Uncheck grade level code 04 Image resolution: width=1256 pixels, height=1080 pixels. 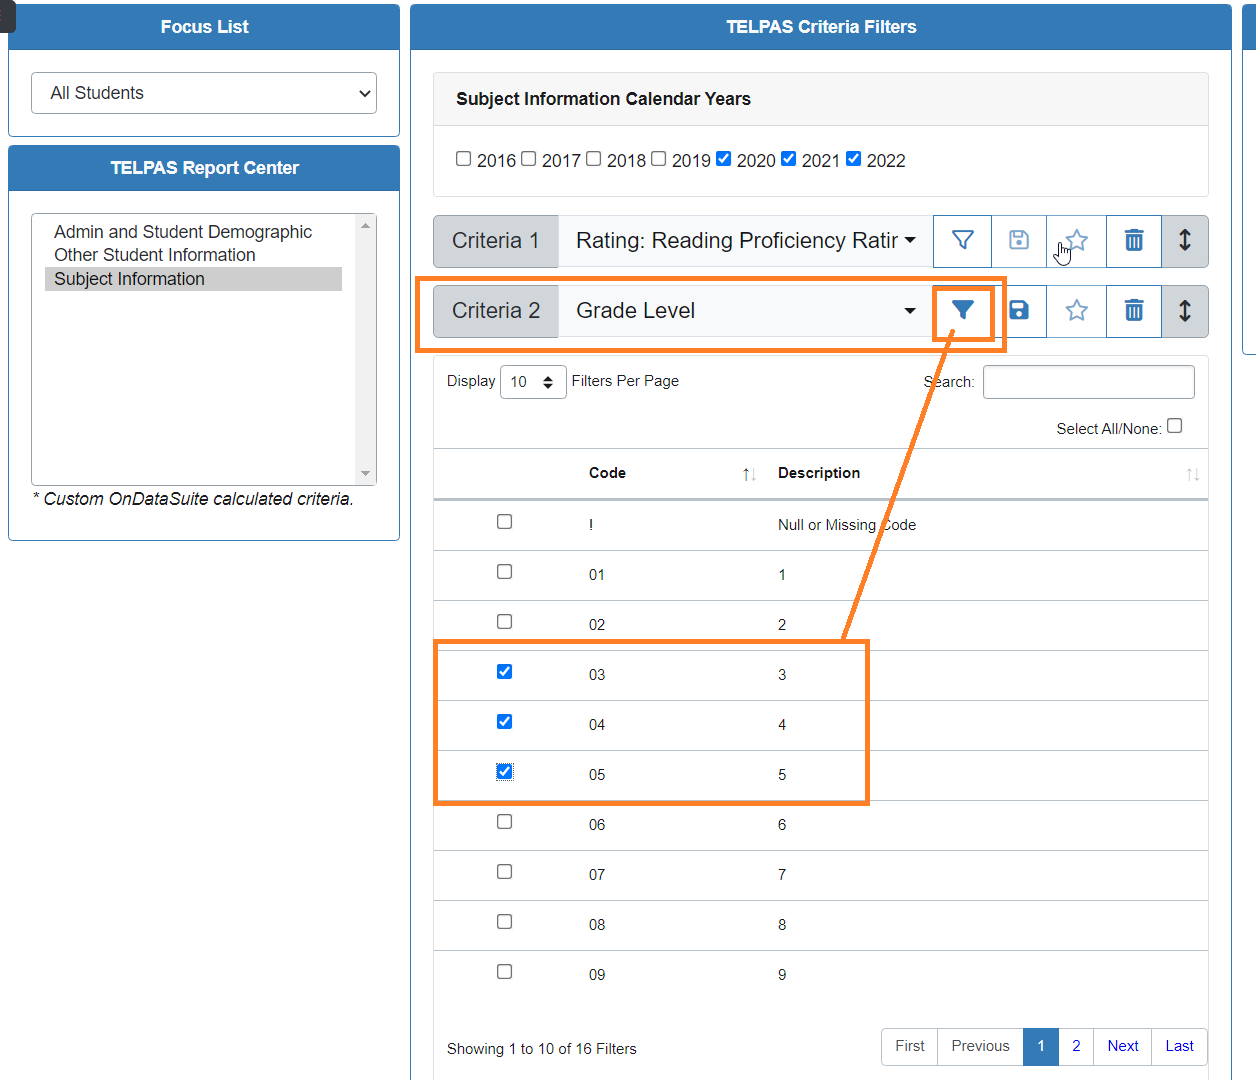[x=504, y=721]
